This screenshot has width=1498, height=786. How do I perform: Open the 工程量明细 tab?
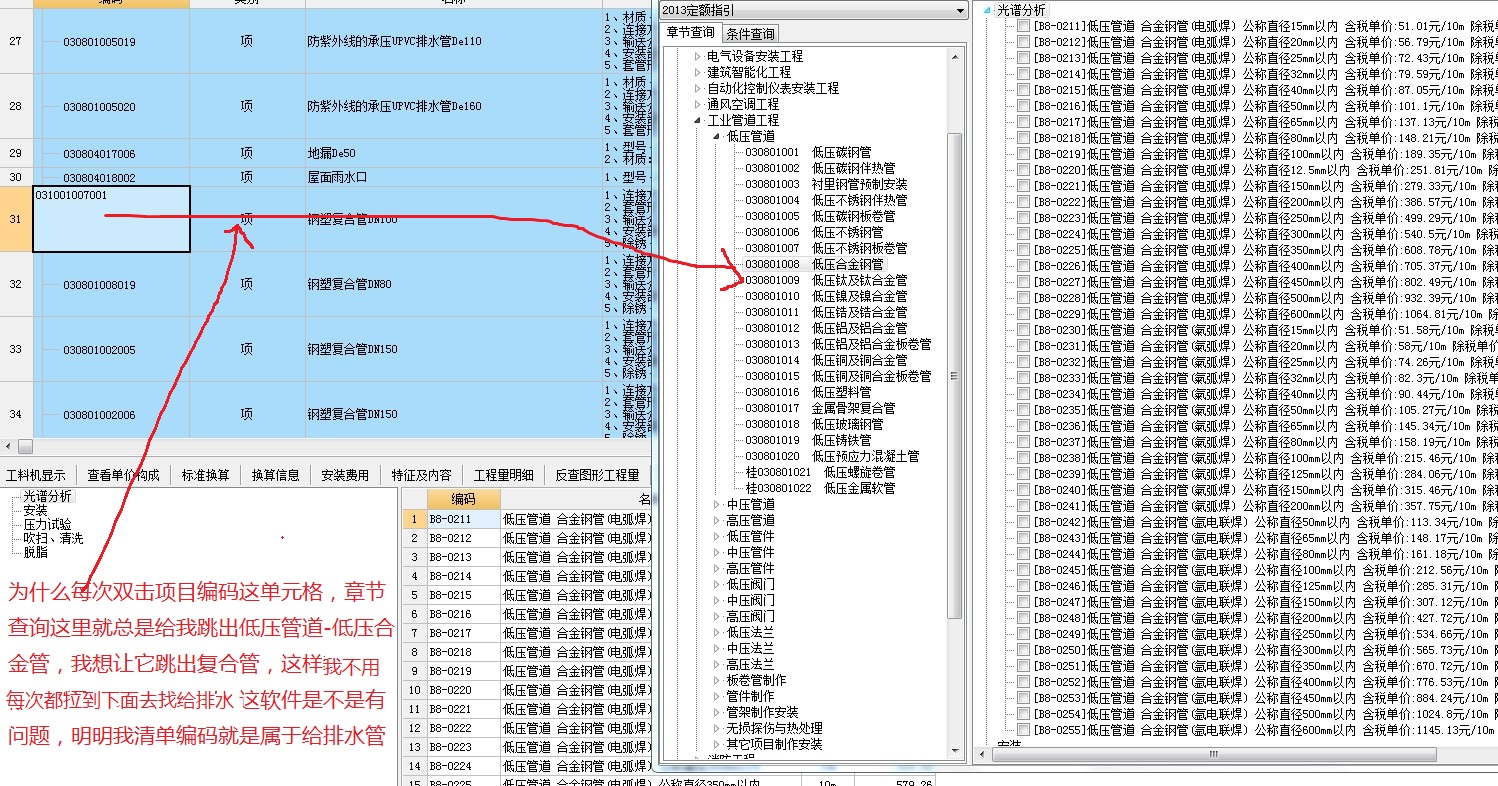point(504,475)
